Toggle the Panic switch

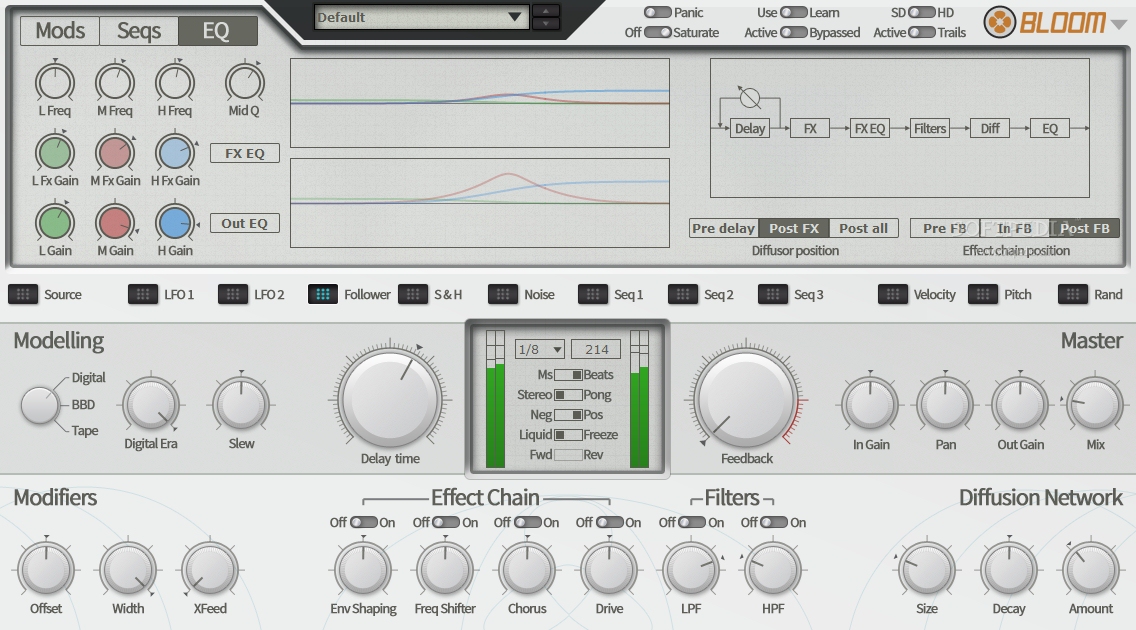[658, 12]
